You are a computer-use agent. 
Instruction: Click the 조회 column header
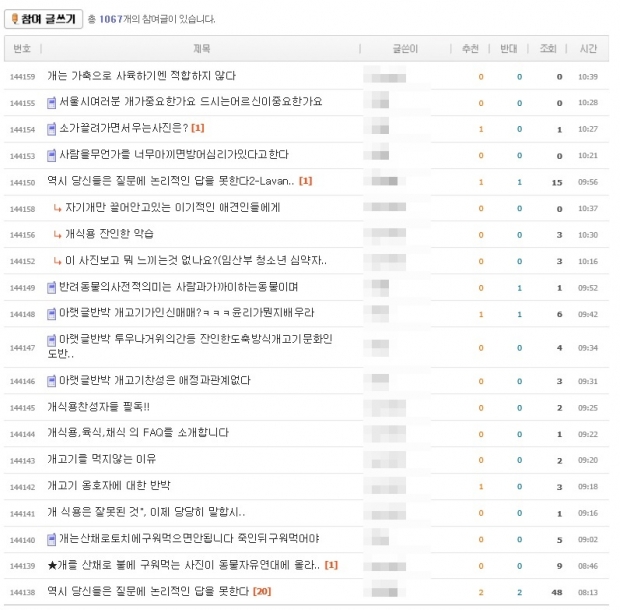548,49
